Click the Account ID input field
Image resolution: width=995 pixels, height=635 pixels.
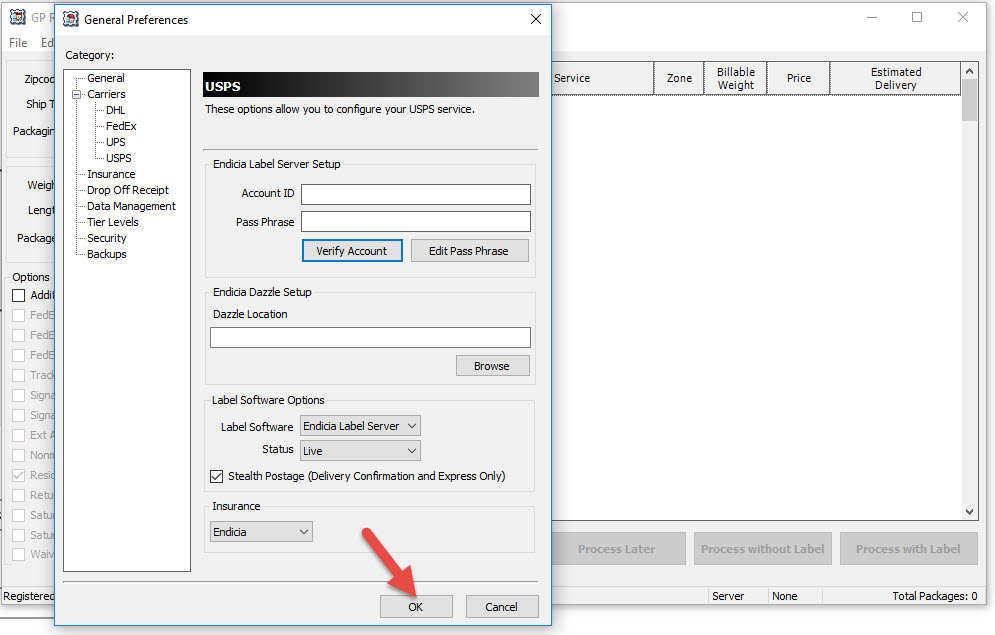(x=416, y=194)
